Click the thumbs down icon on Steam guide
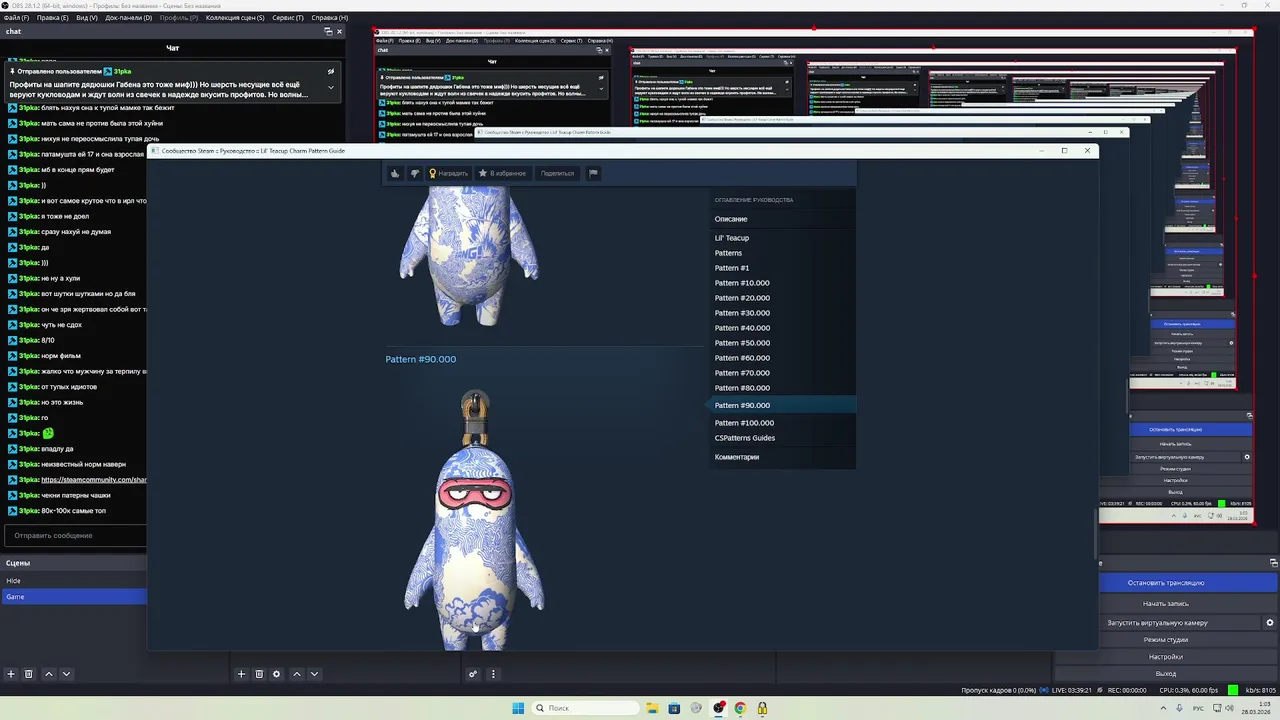Screen dimensions: 1280x720 click(x=414, y=173)
